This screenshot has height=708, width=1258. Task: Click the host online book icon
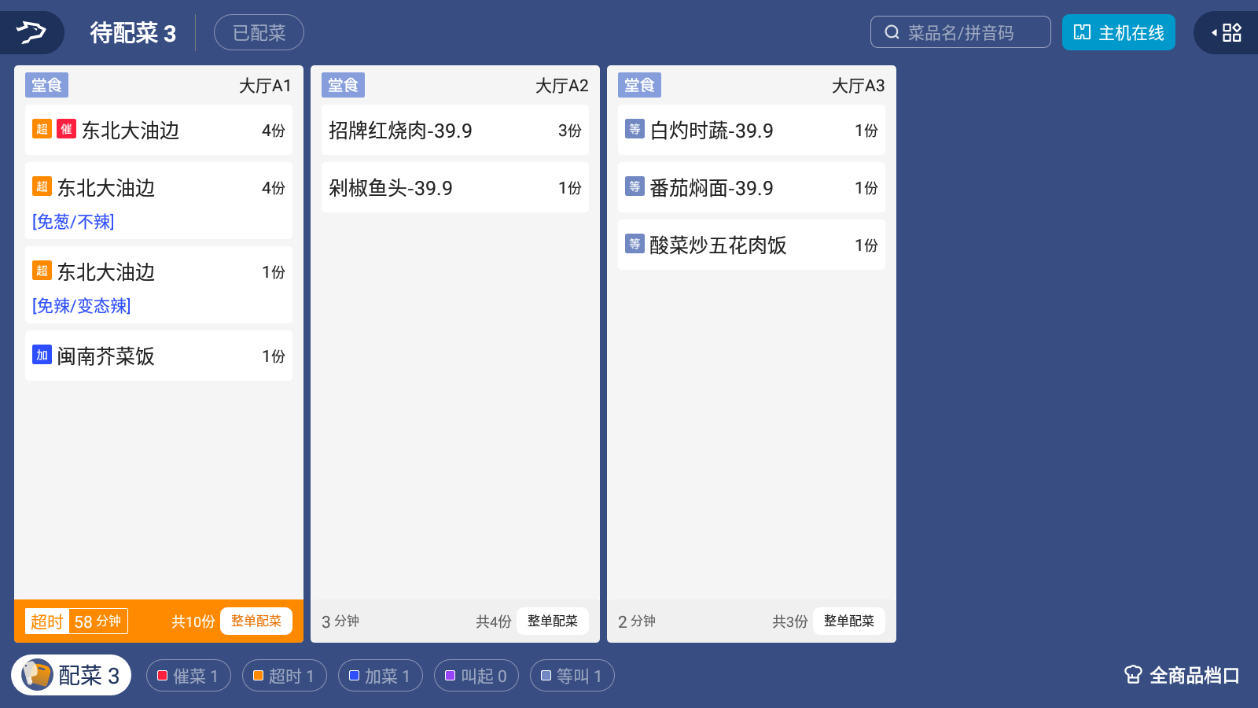pyautogui.click(x=1082, y=32)
